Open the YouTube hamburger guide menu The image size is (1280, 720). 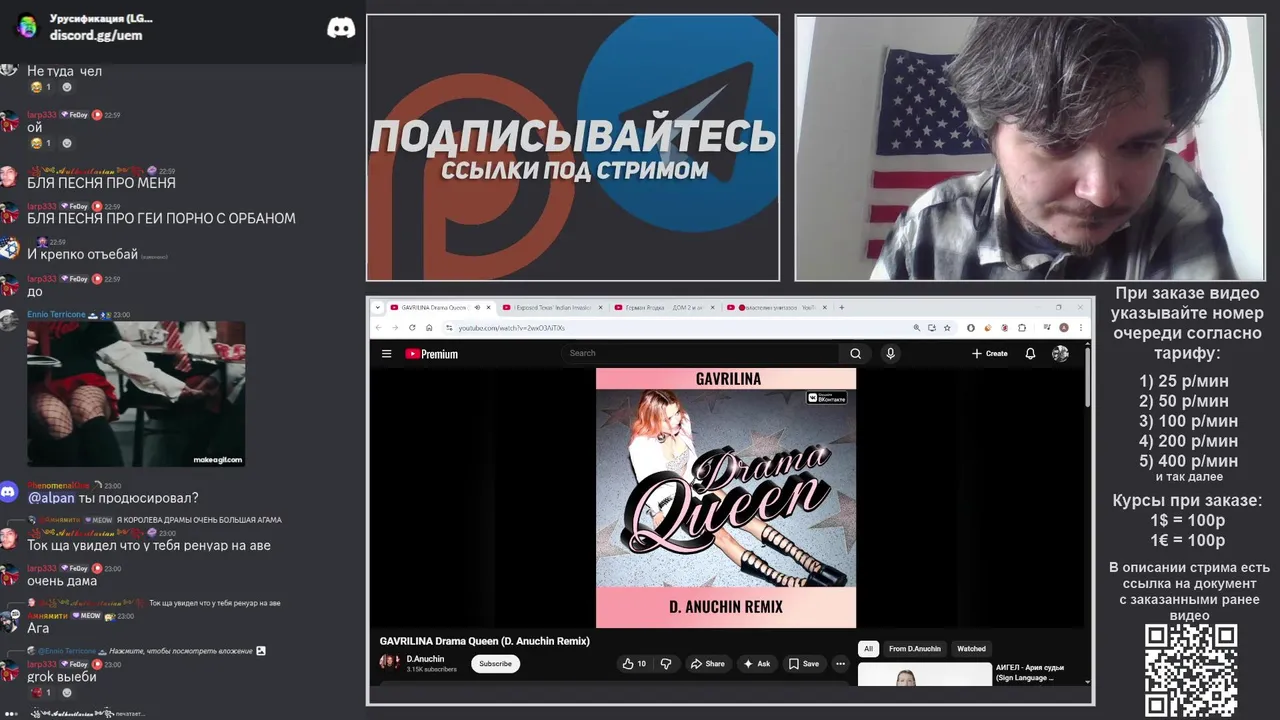[386, 354]
